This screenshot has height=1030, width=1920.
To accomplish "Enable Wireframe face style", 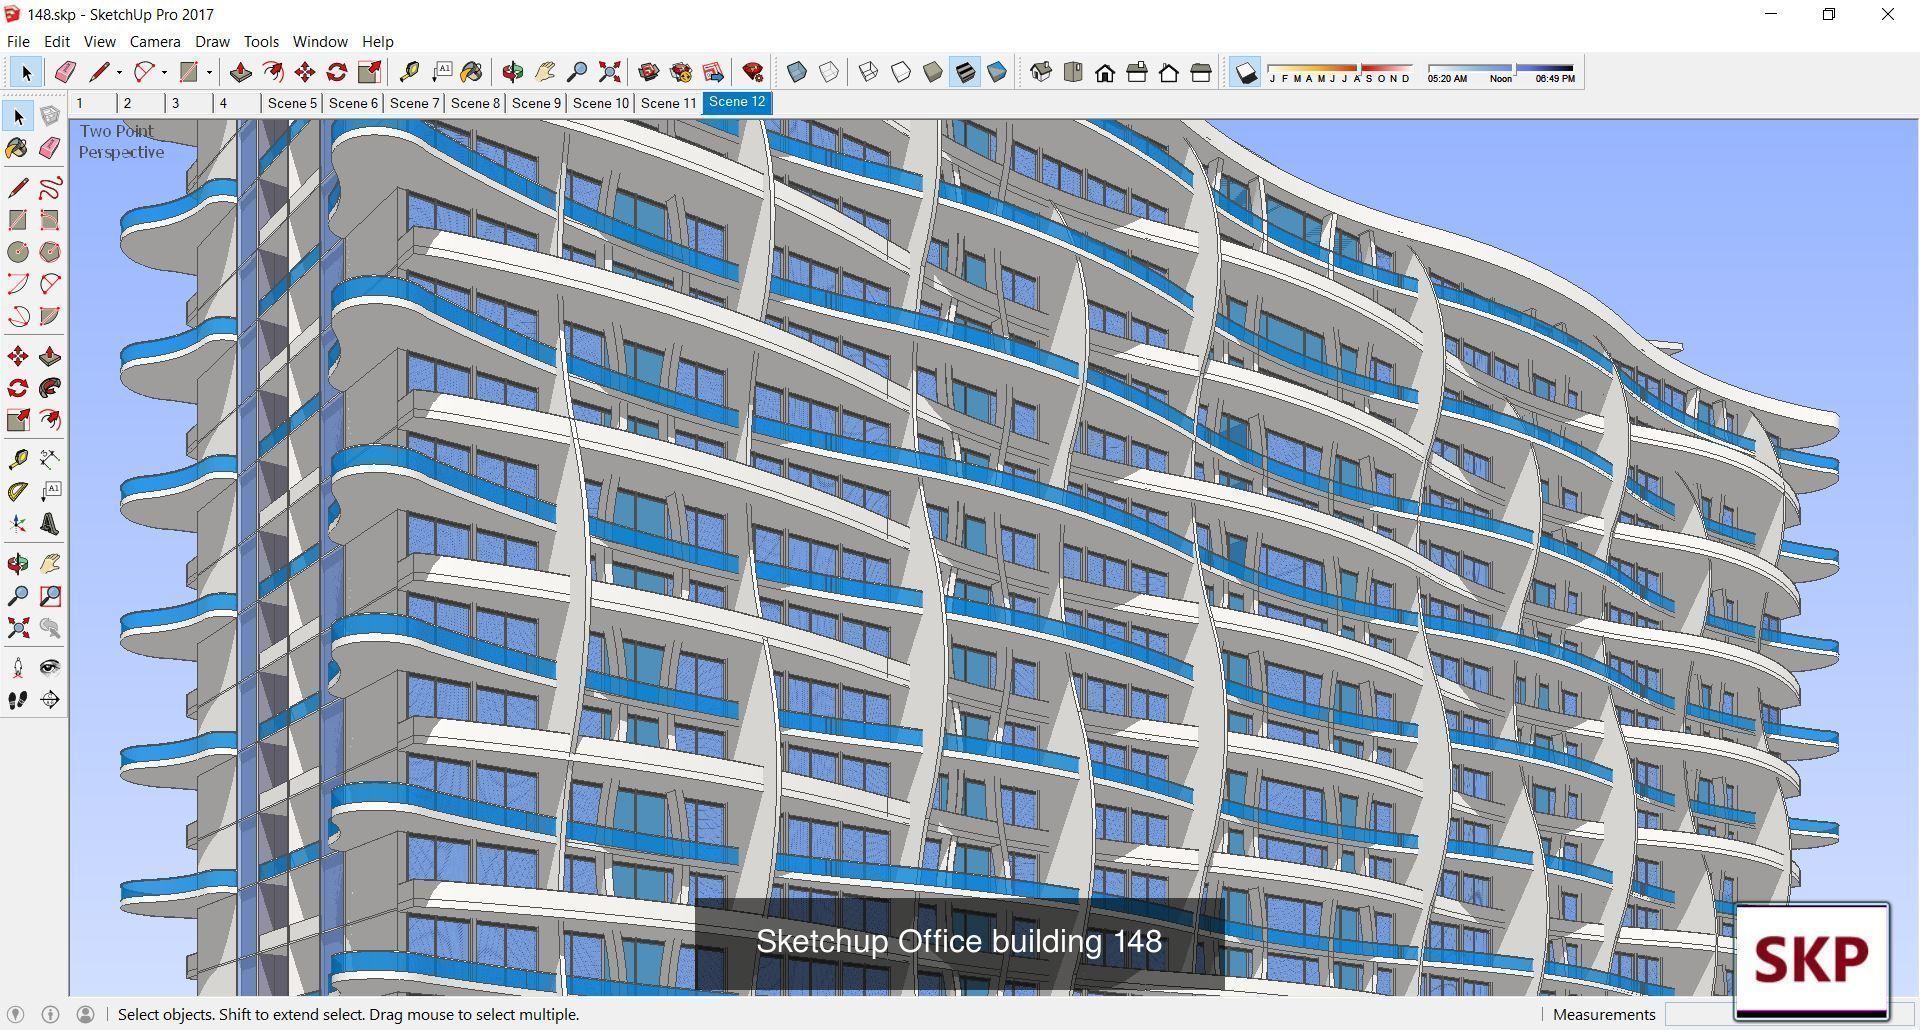I will point(869,72).
